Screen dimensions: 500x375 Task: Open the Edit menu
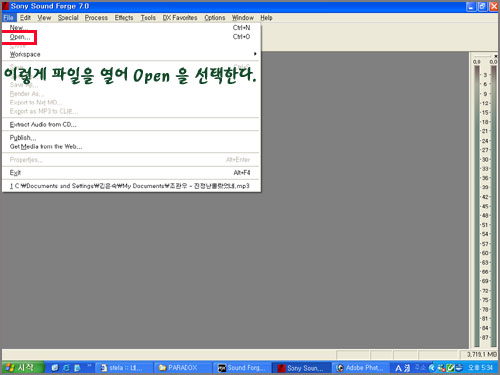(25, 18)
